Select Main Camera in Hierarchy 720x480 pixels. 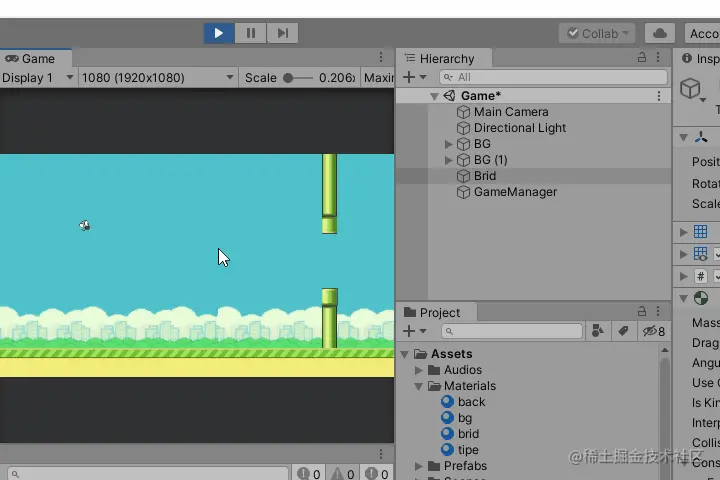pos(511,112)
